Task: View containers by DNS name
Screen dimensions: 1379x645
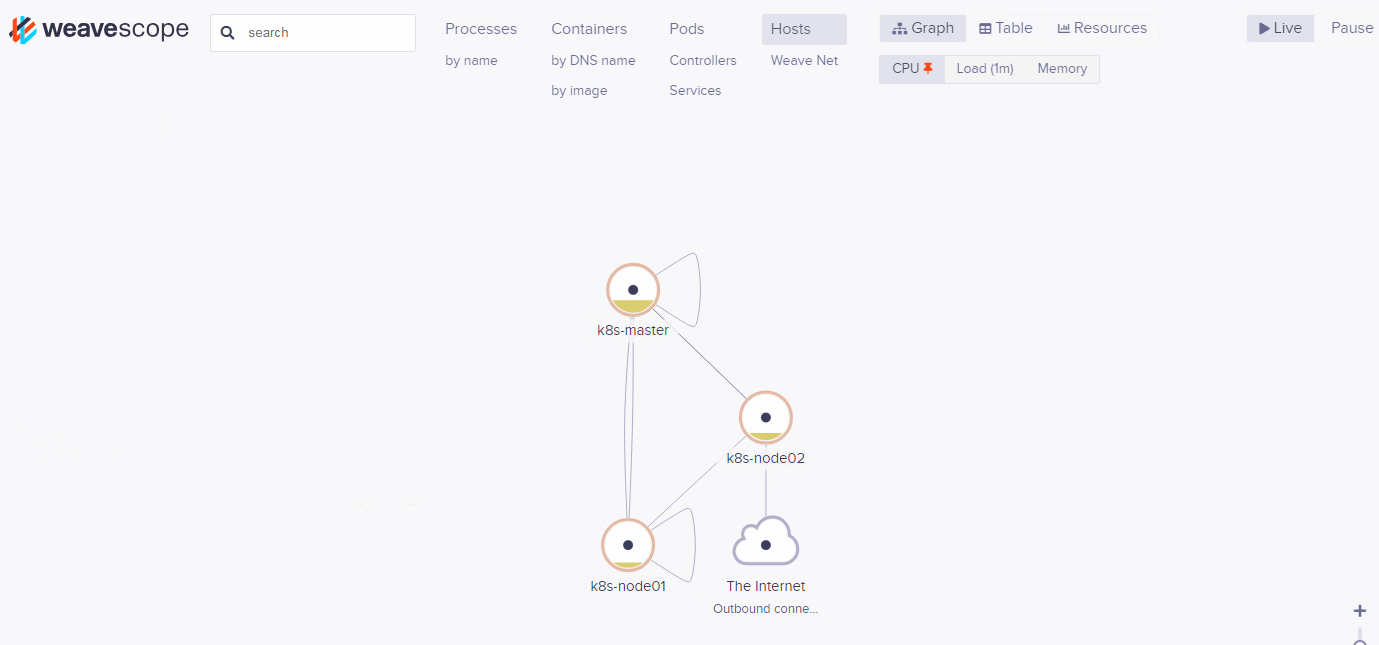Action: [593, 61]
